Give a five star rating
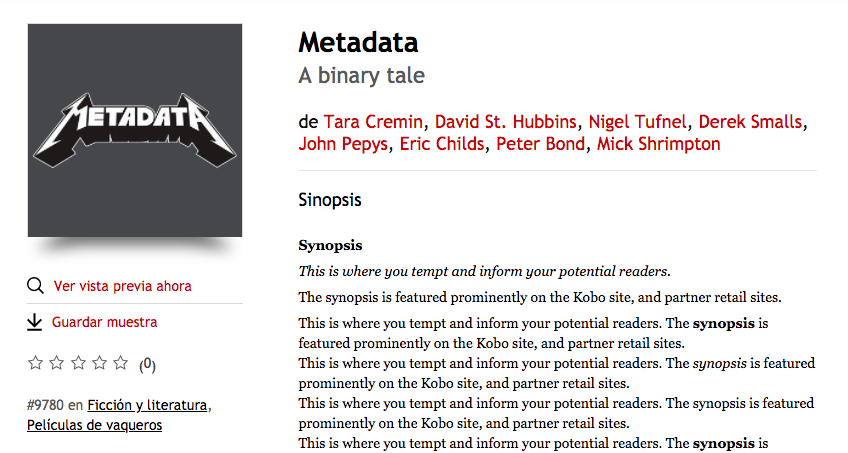848x453 pixels. pos(120,363)
